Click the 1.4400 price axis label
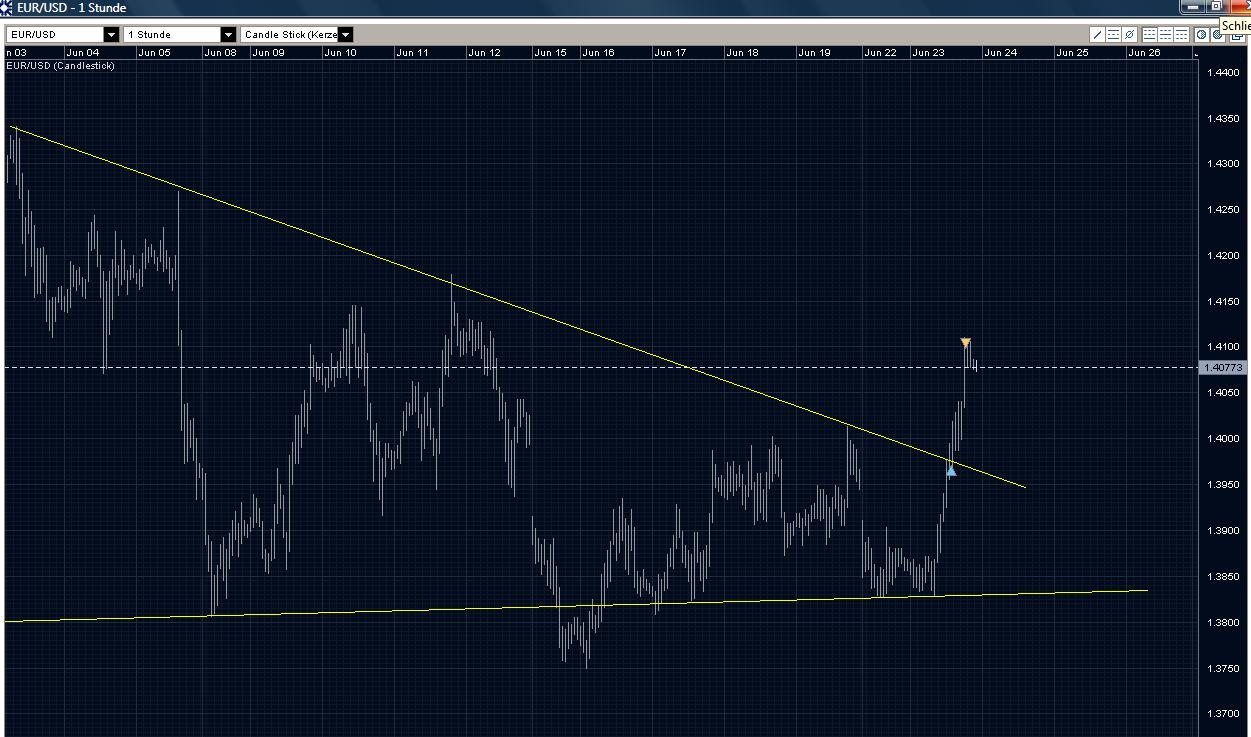Screen dimensions: 1251x737 coord(1225,73)
